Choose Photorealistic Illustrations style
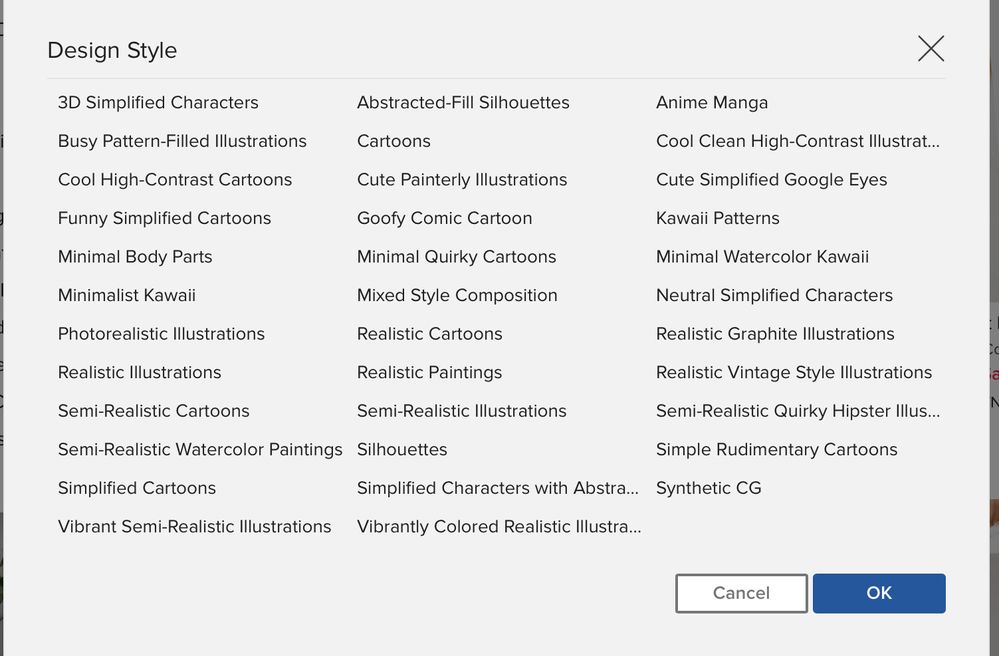Image resolution: width=999 pixels, height=656 pixels. [161, 334]
